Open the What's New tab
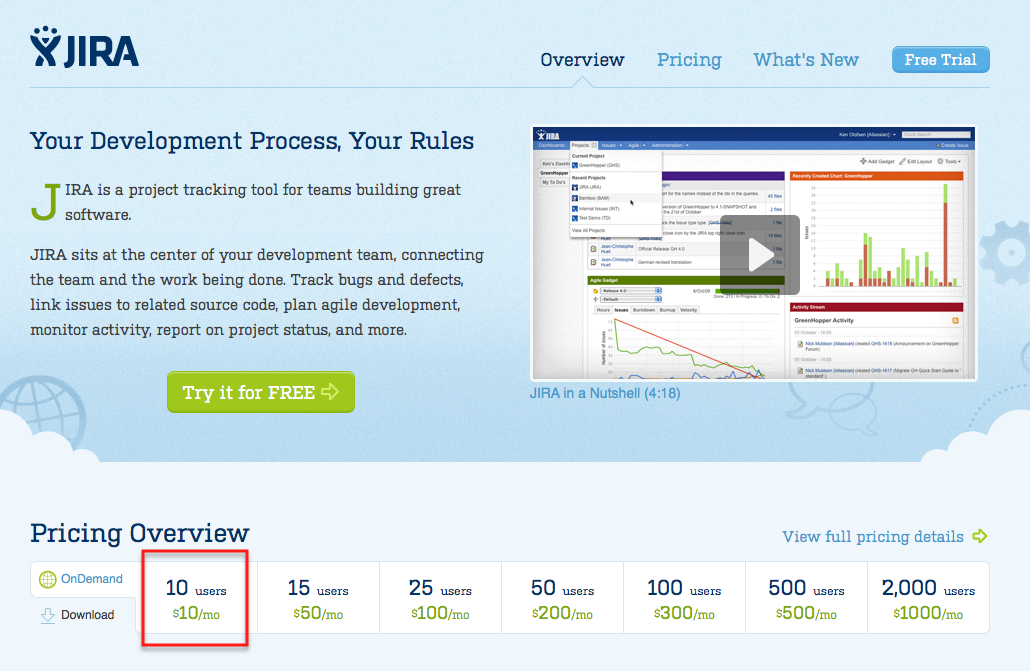This screenshot has height=671, width=1030. click(806, 60)
